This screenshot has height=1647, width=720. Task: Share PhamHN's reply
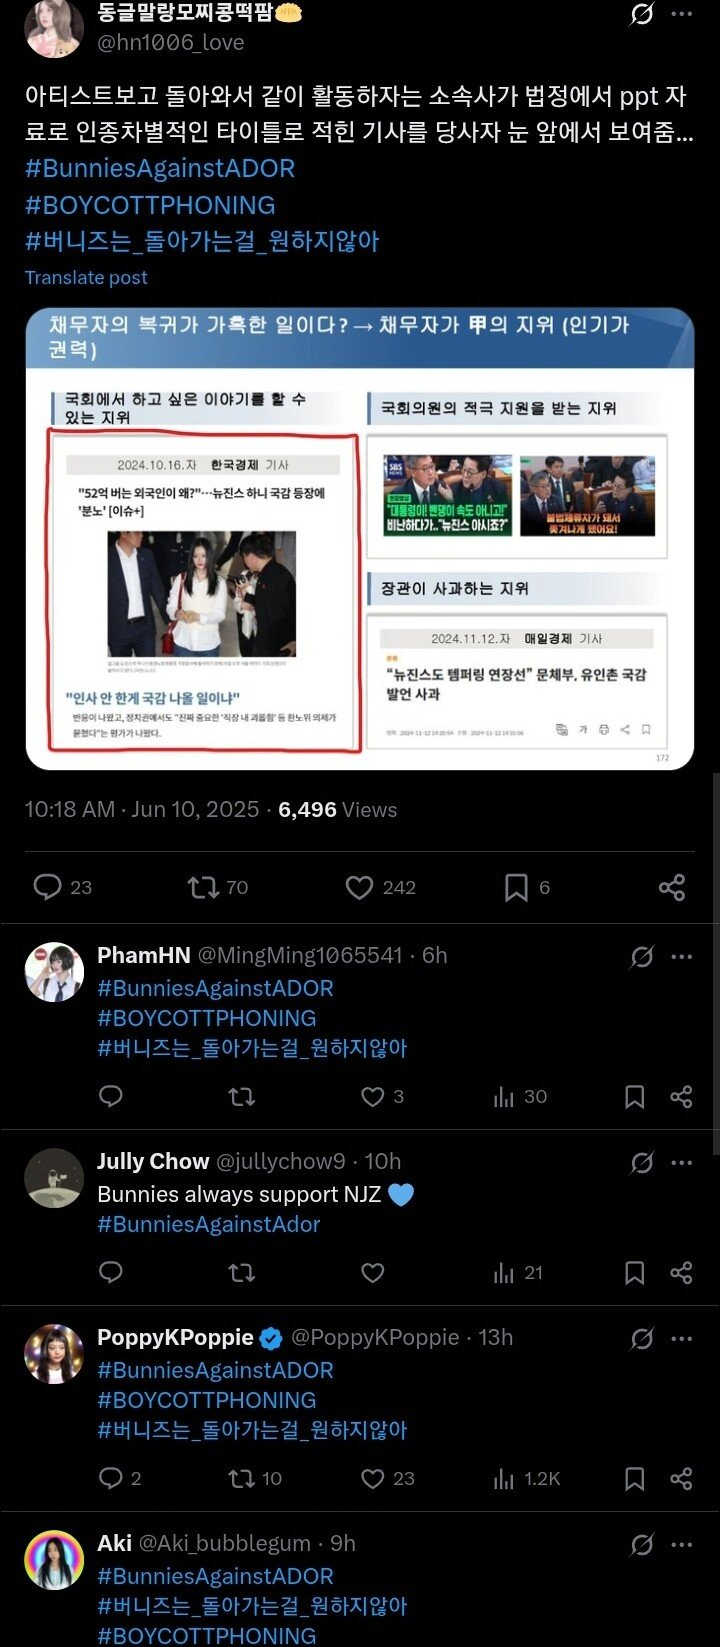point(682,1097)
